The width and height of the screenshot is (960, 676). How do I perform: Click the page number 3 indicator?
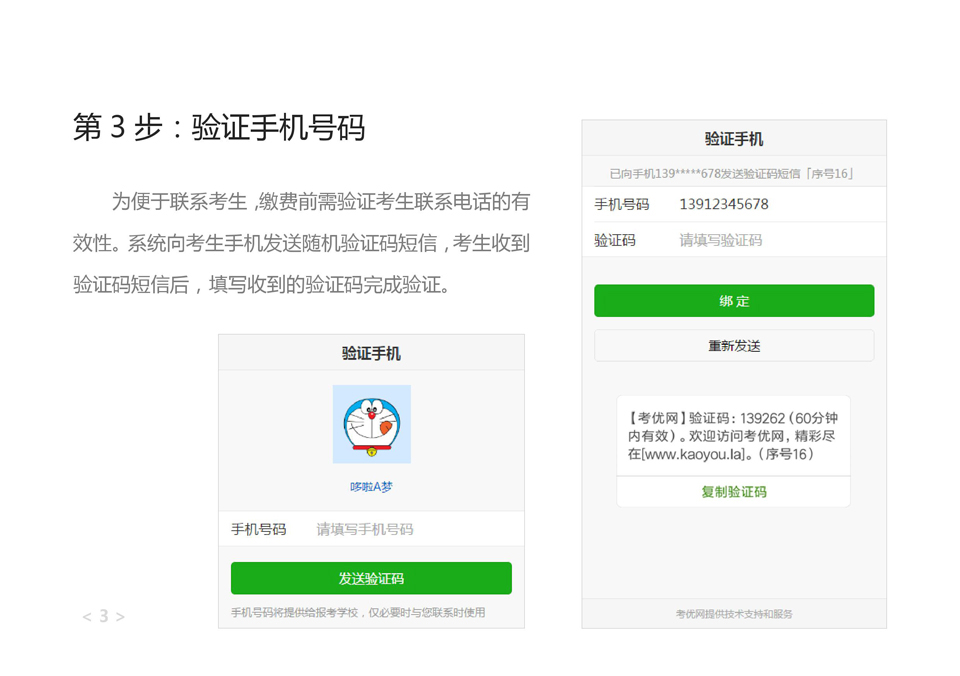pyautogui.click(x=103, y=617)
